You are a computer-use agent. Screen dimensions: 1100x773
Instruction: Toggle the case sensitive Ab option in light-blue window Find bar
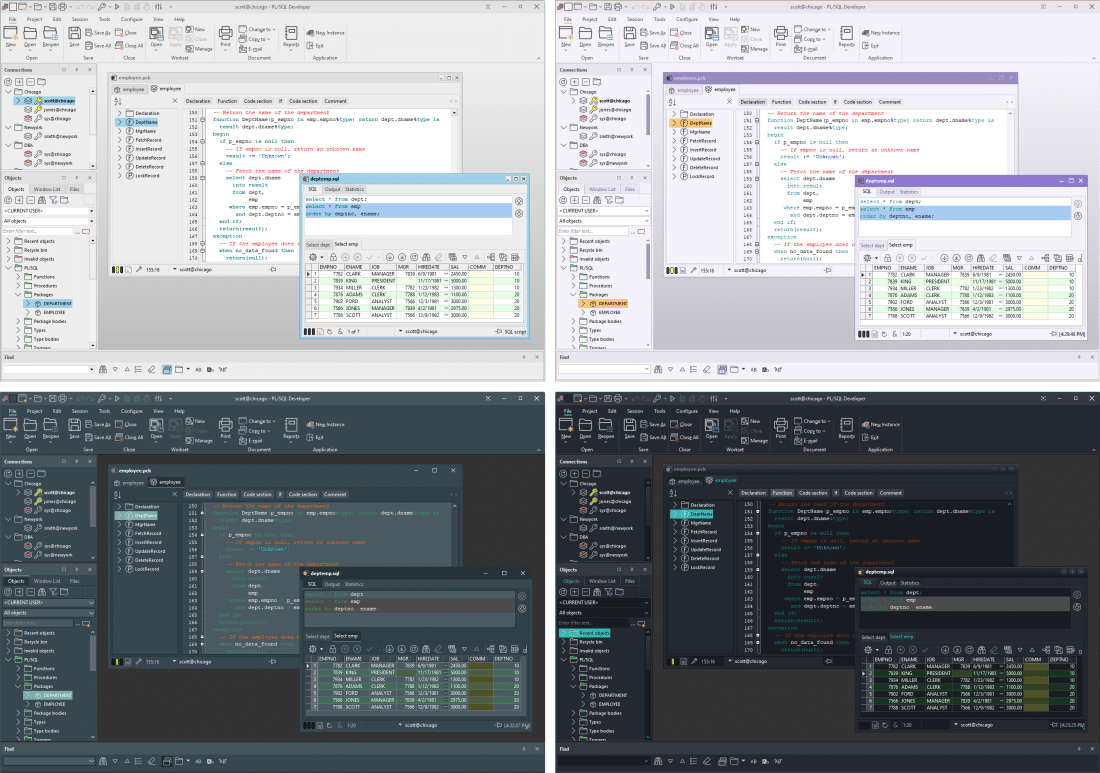click(198, 369)
